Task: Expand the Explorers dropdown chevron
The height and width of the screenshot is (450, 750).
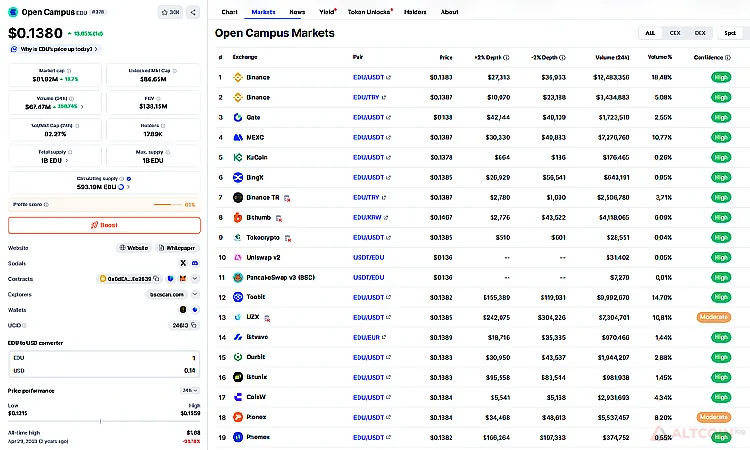Action: coord(195,294)
